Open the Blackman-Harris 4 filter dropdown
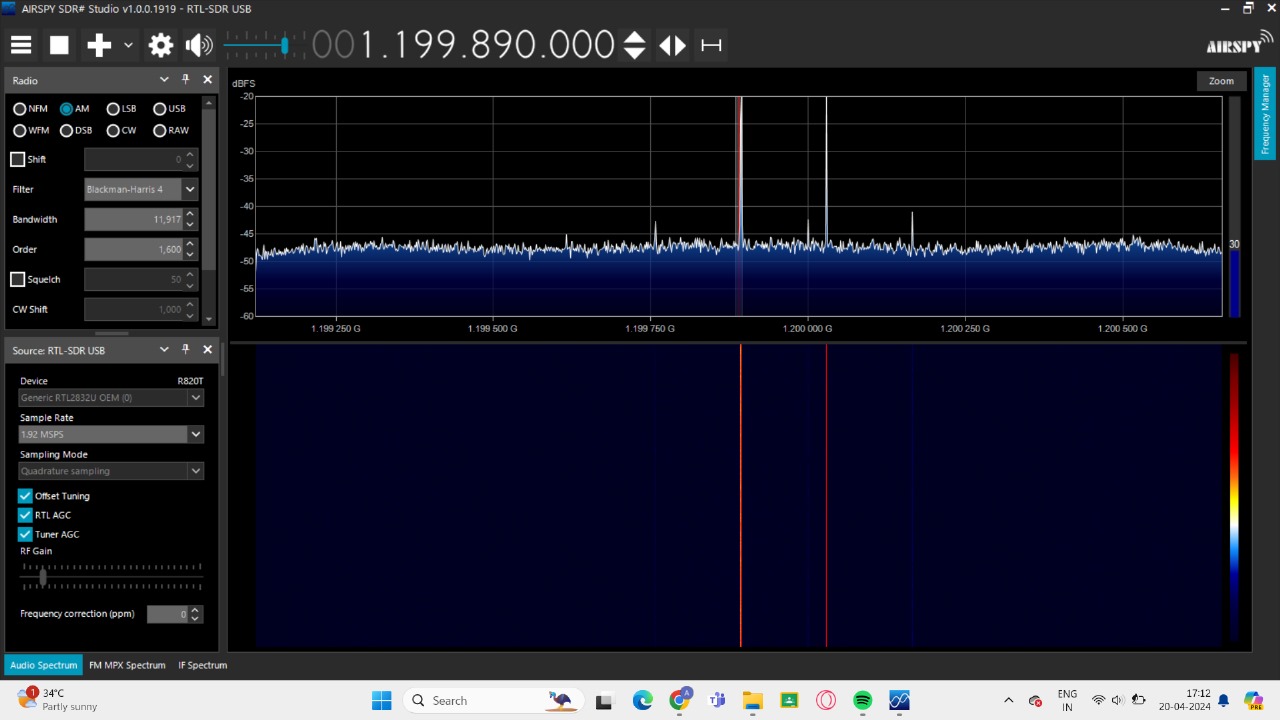Screen dimensions: 1280x720 pos(190,189)
